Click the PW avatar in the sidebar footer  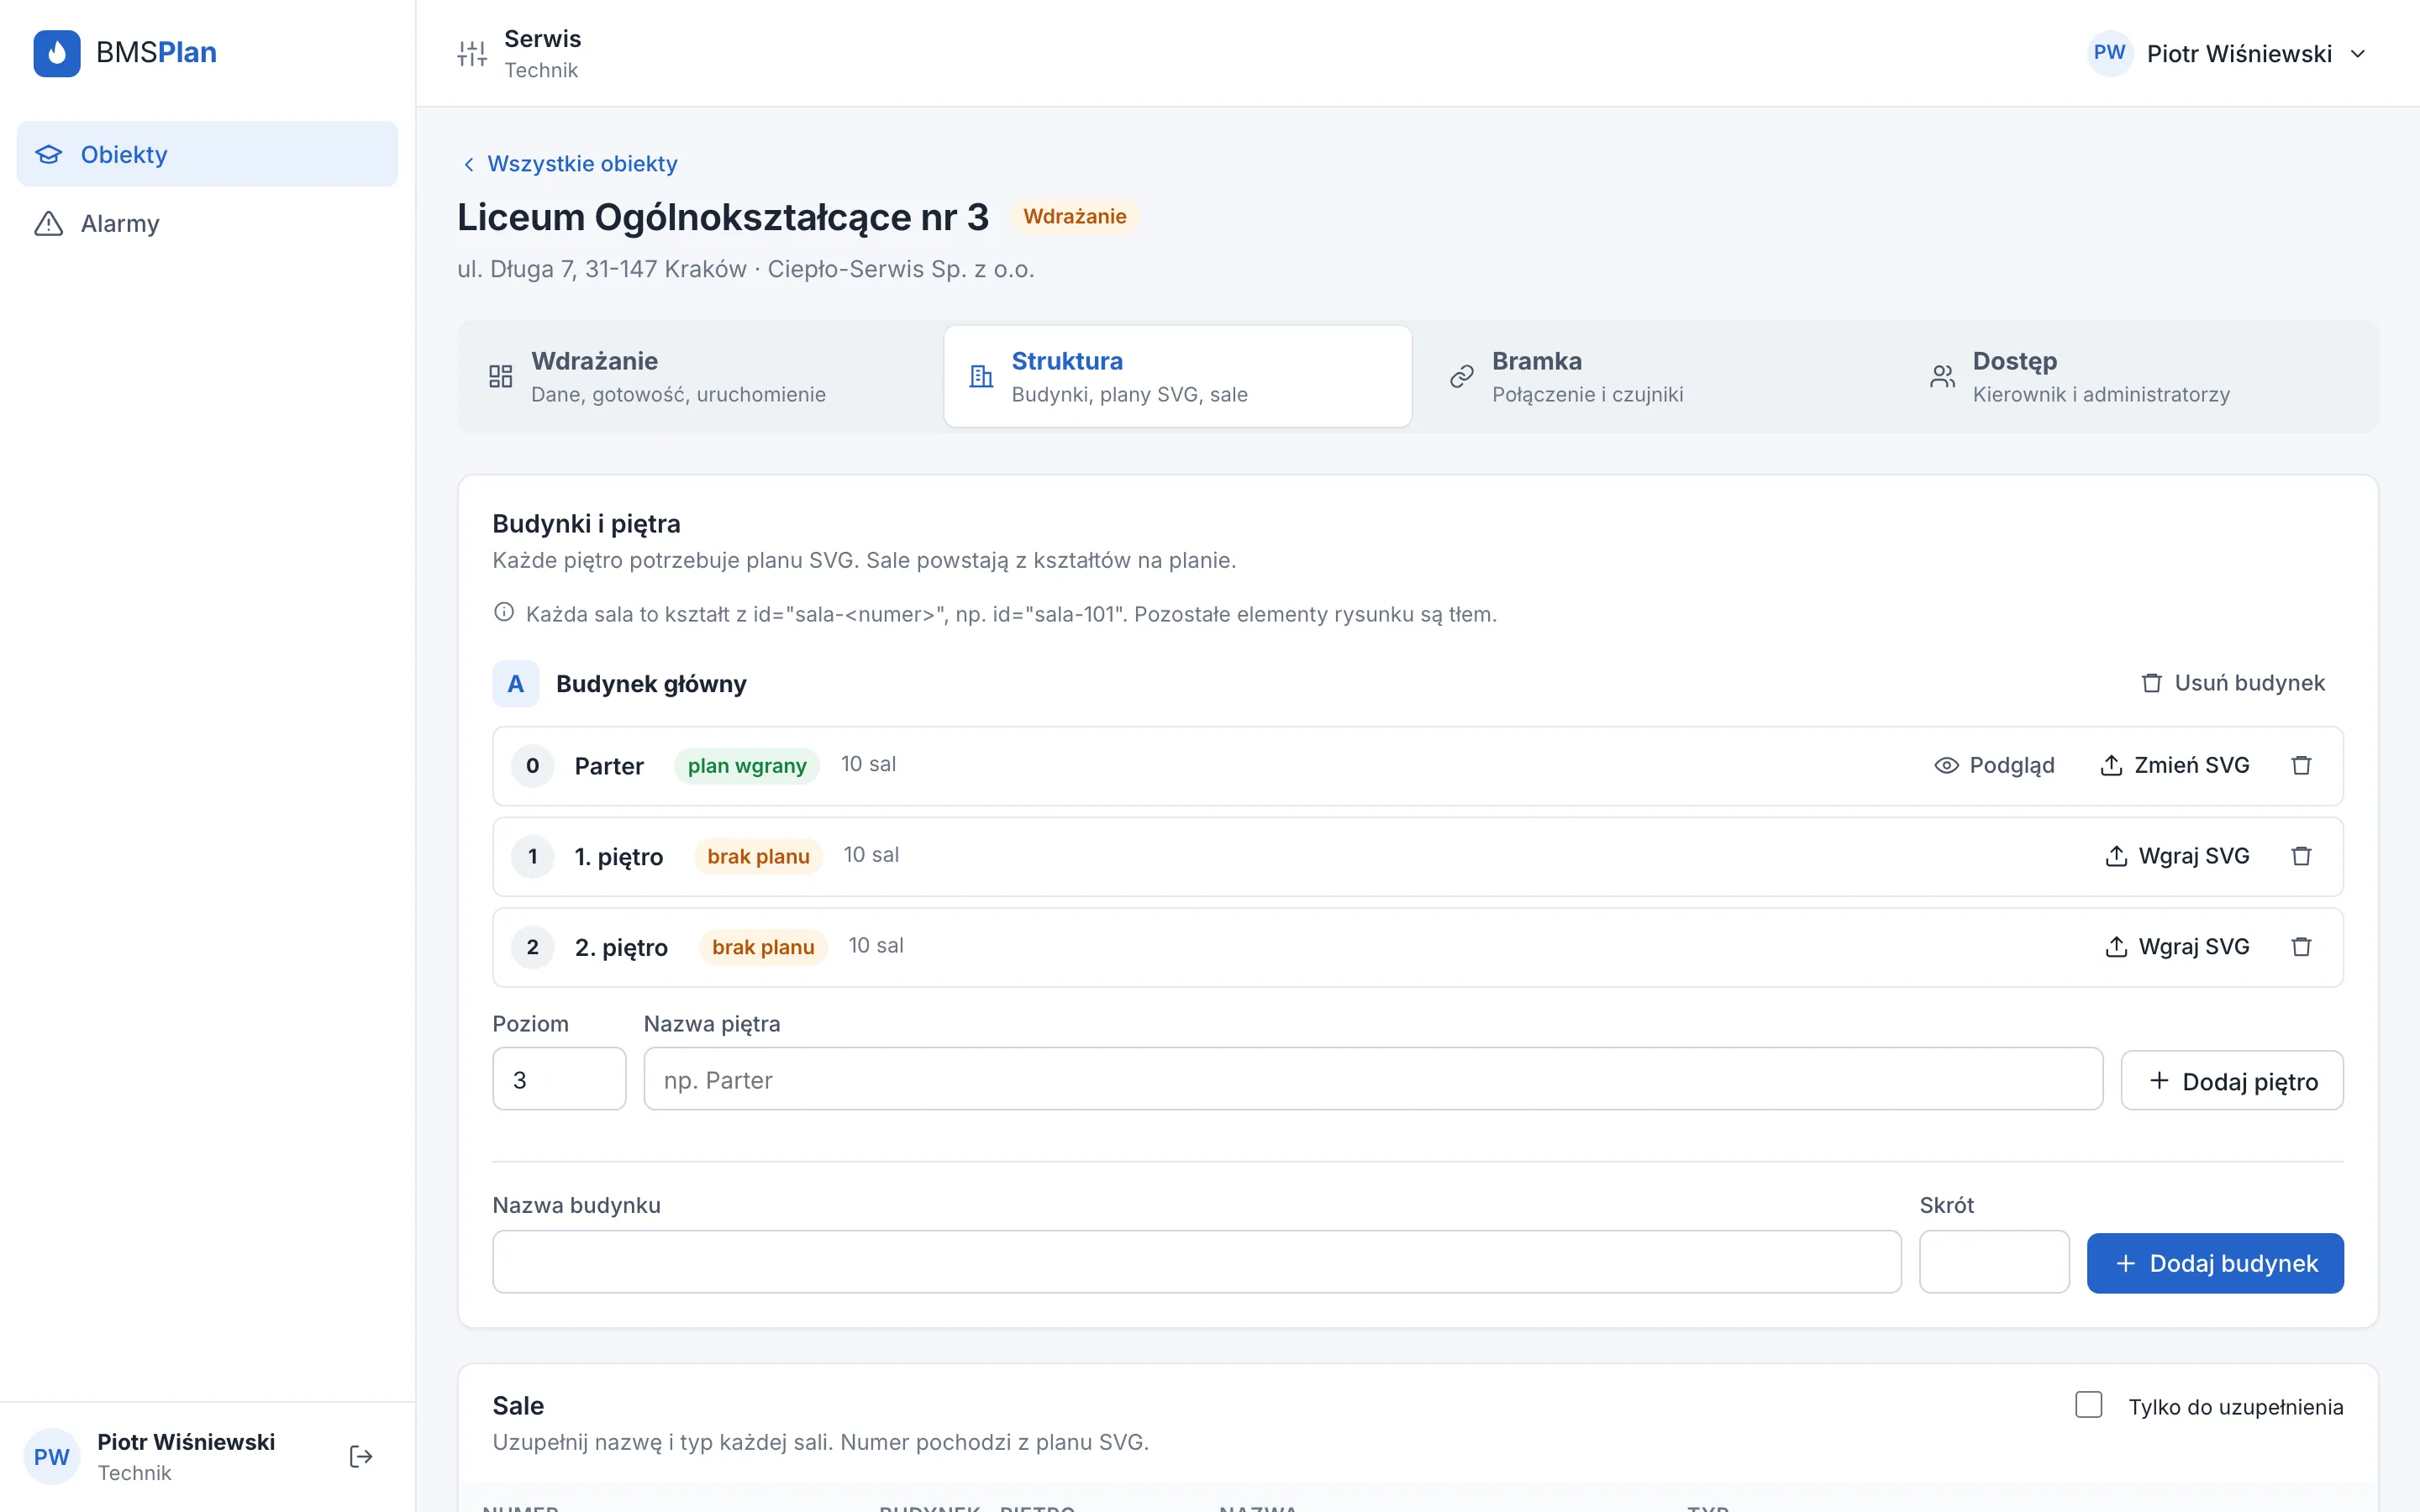[x=52, y=1456]
